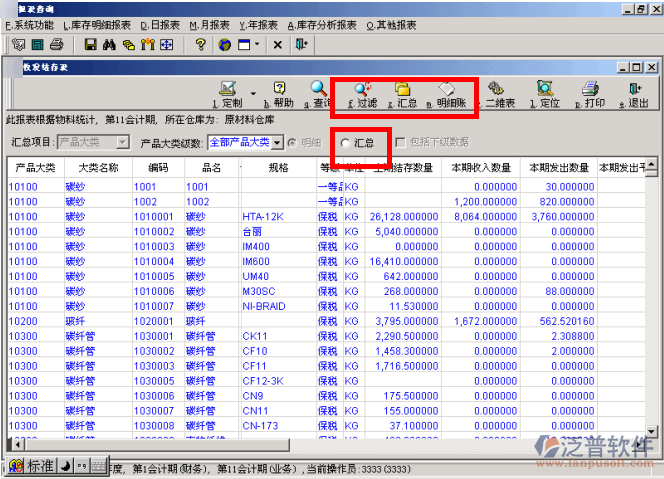This screenshot has height=479, width=664.
Task: Click the 汇总 summary toolbar button
Action: pos(403,93)
